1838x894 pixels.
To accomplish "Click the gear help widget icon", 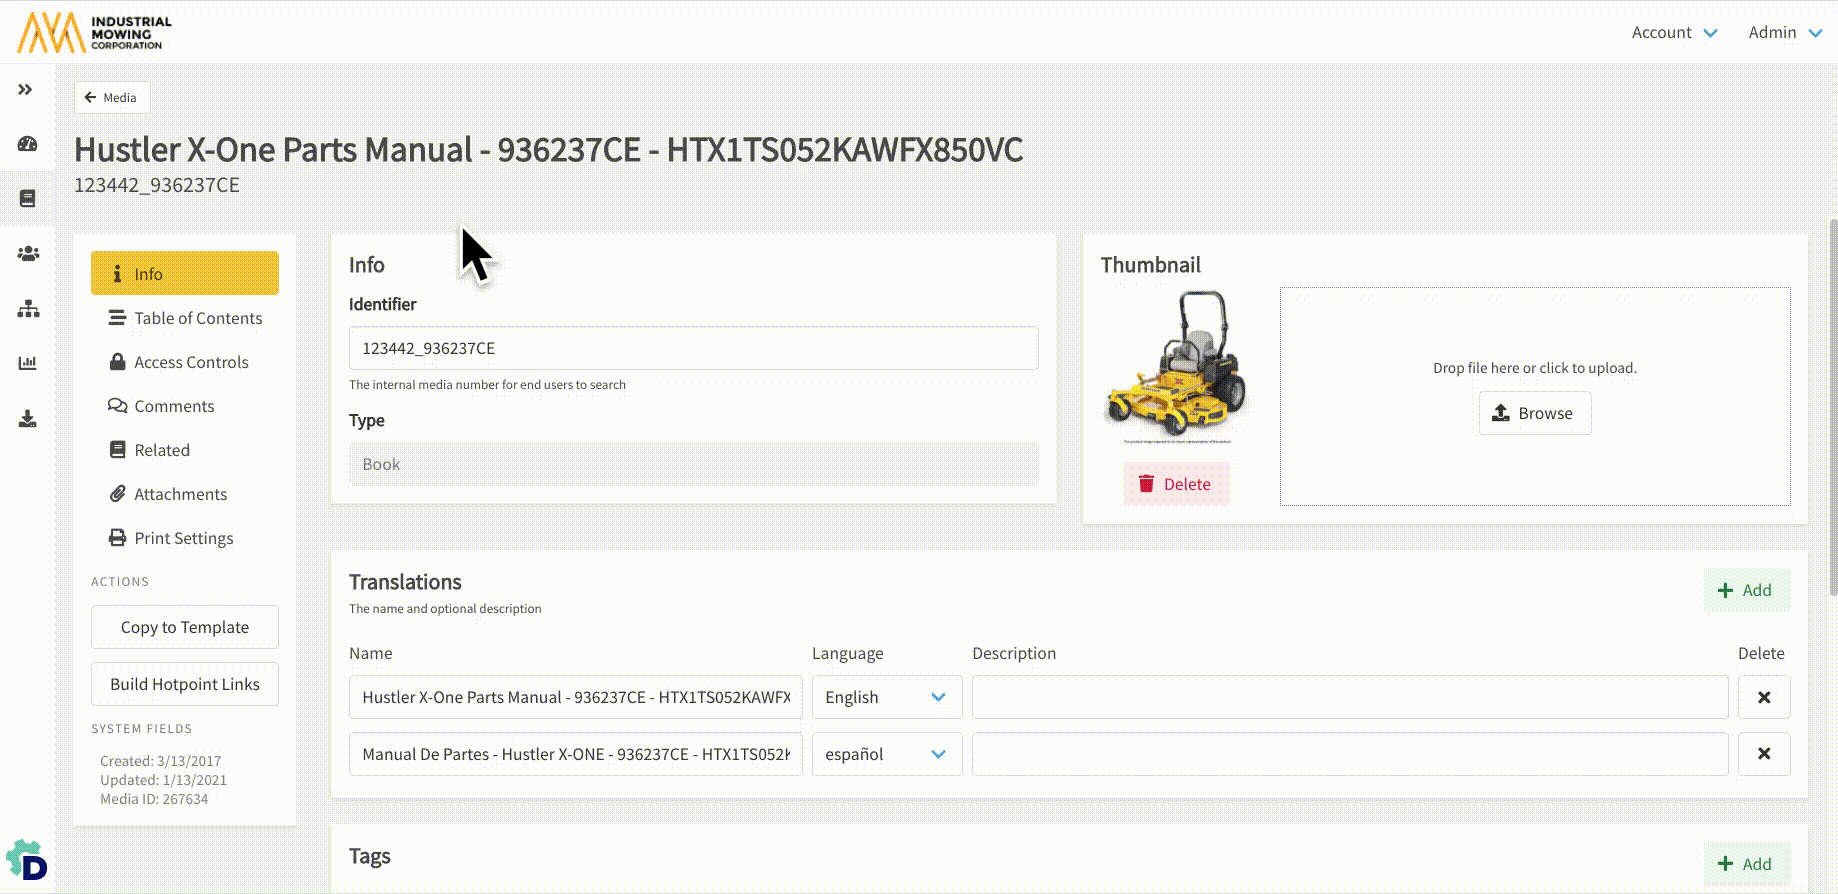I will 27,861.
